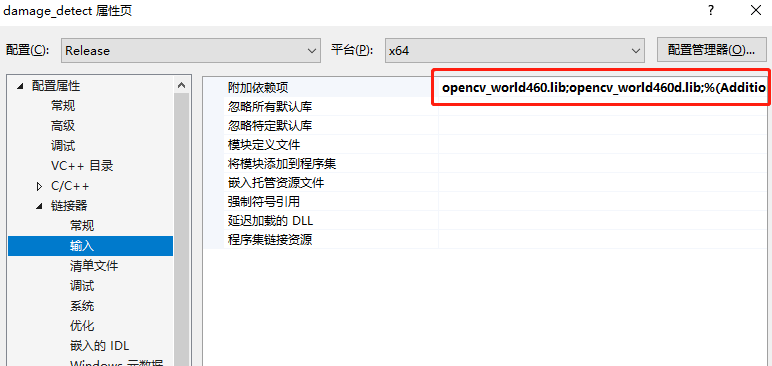Screen dimensions: 772x366
Task: Collapse the 链接器 tree node
Action: coord(39,206)
